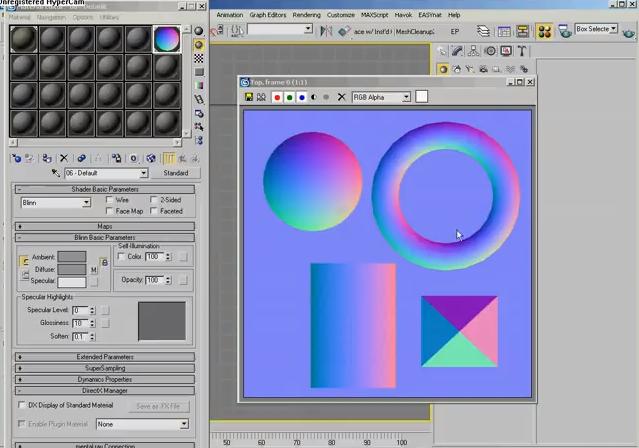639x448 pixels.
Task: Open Material/Map Navigator icon
Action: (x=198, y=141)
